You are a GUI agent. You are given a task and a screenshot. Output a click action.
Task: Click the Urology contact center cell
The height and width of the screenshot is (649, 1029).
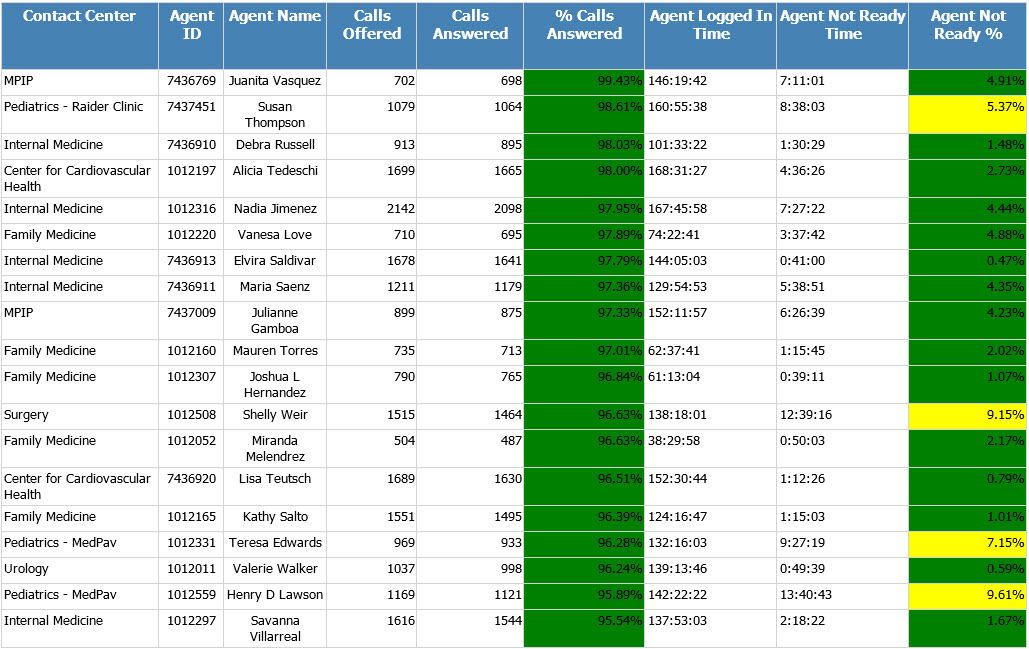[x=79, y=570]
